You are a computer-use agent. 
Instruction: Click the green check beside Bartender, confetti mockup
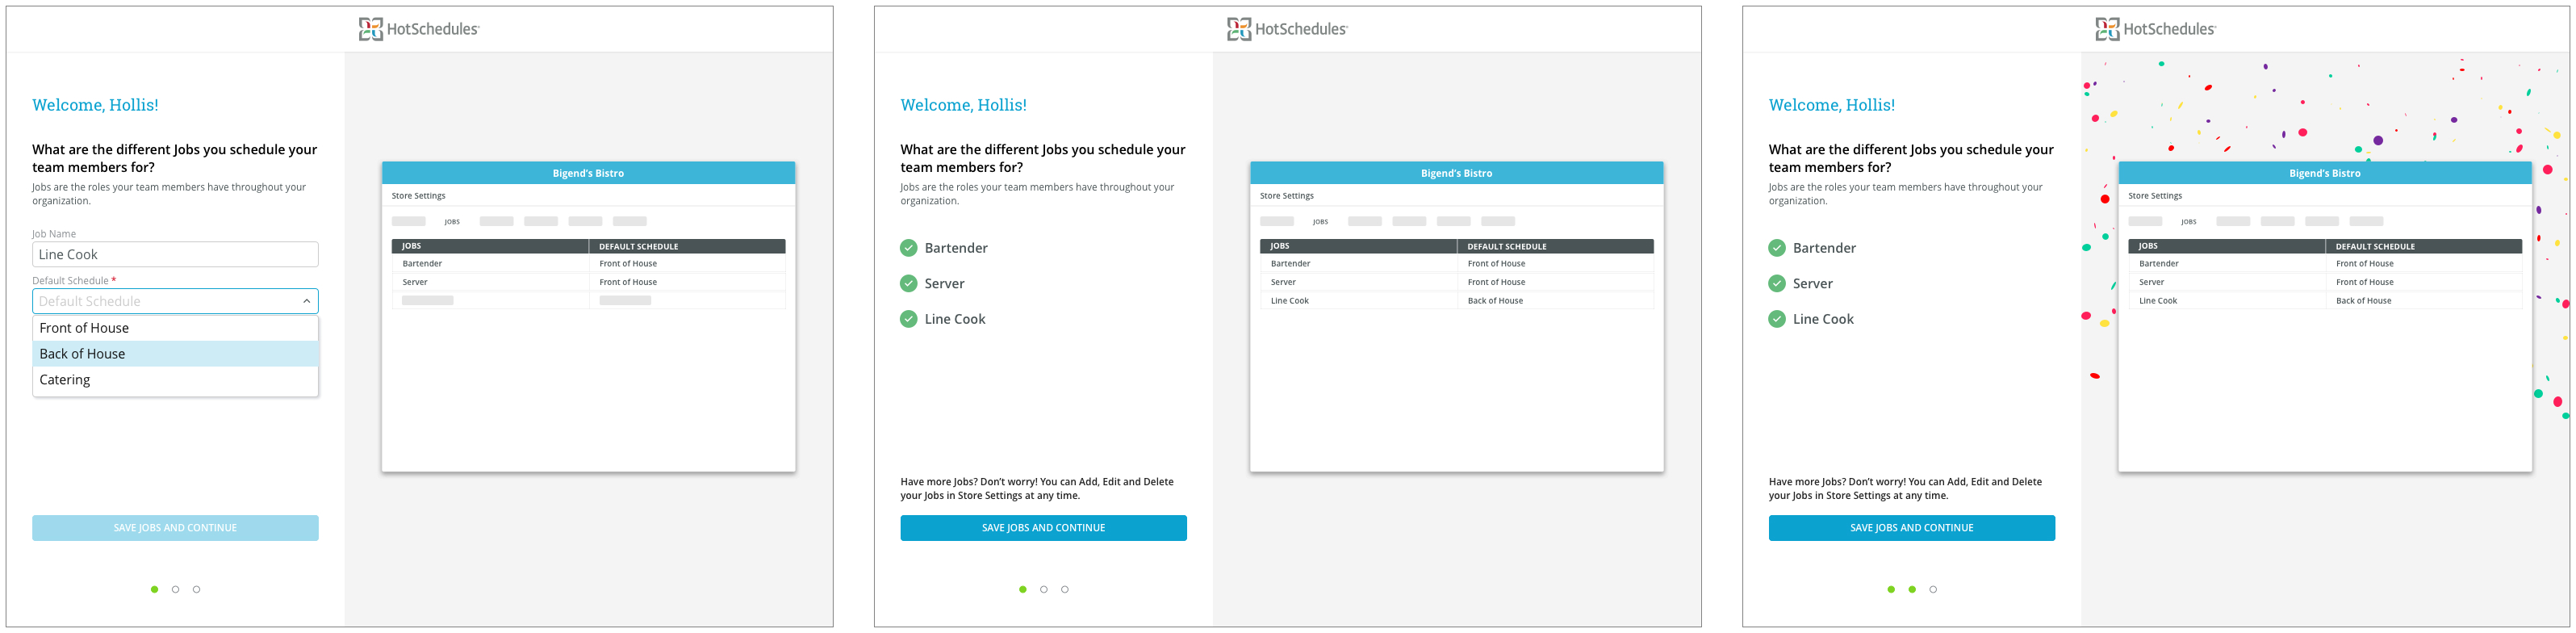1776,248
